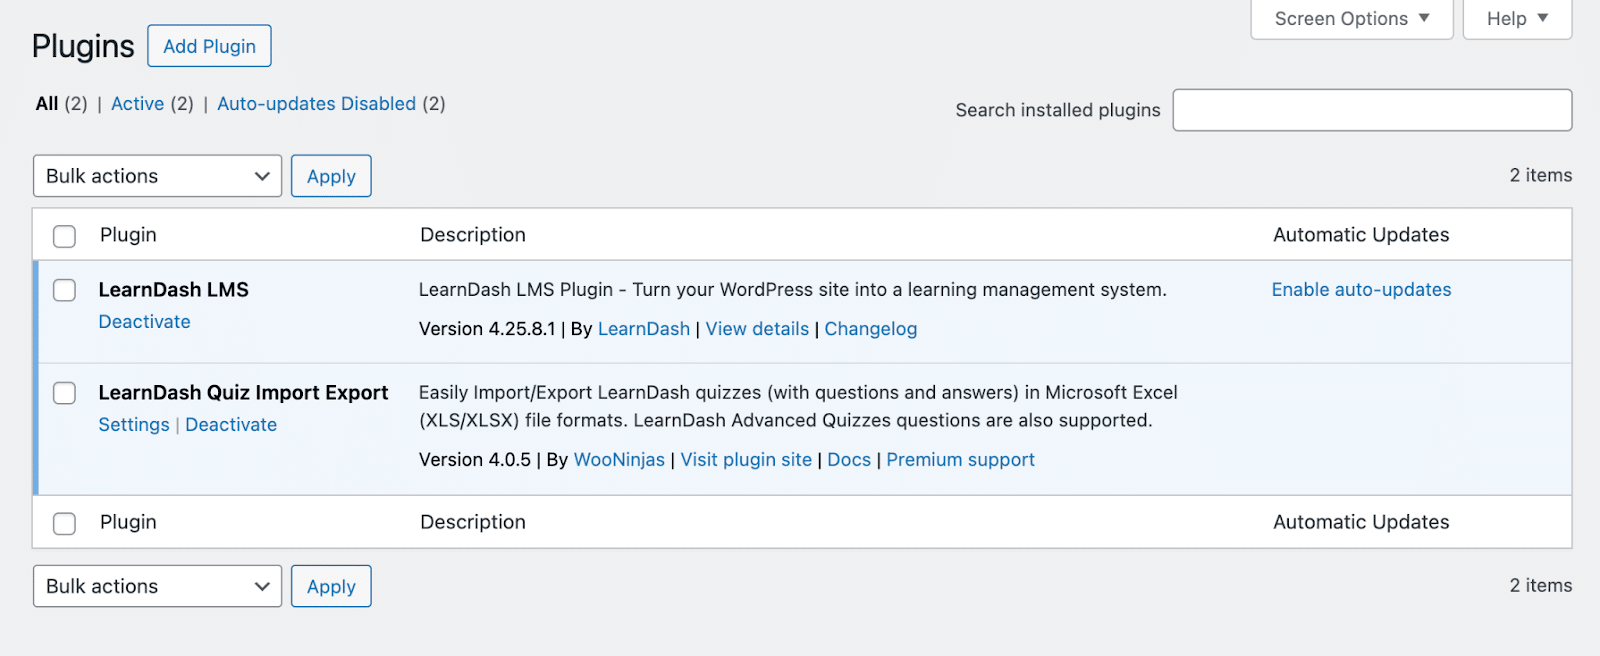
Task: Enable auto-updates for LearnDash LMS
Action: pos(1361,290)
